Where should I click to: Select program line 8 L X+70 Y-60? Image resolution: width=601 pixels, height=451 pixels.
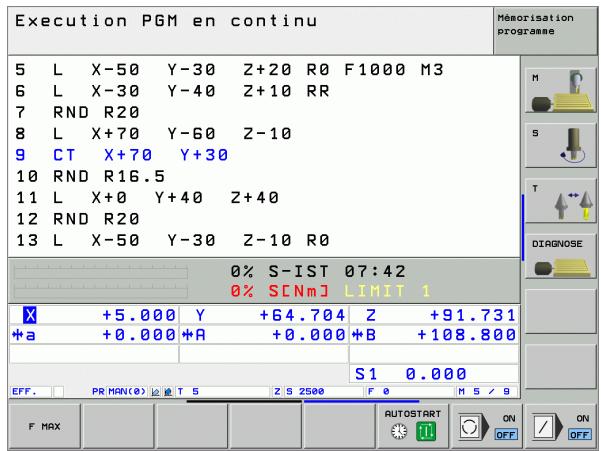point(153,134)
